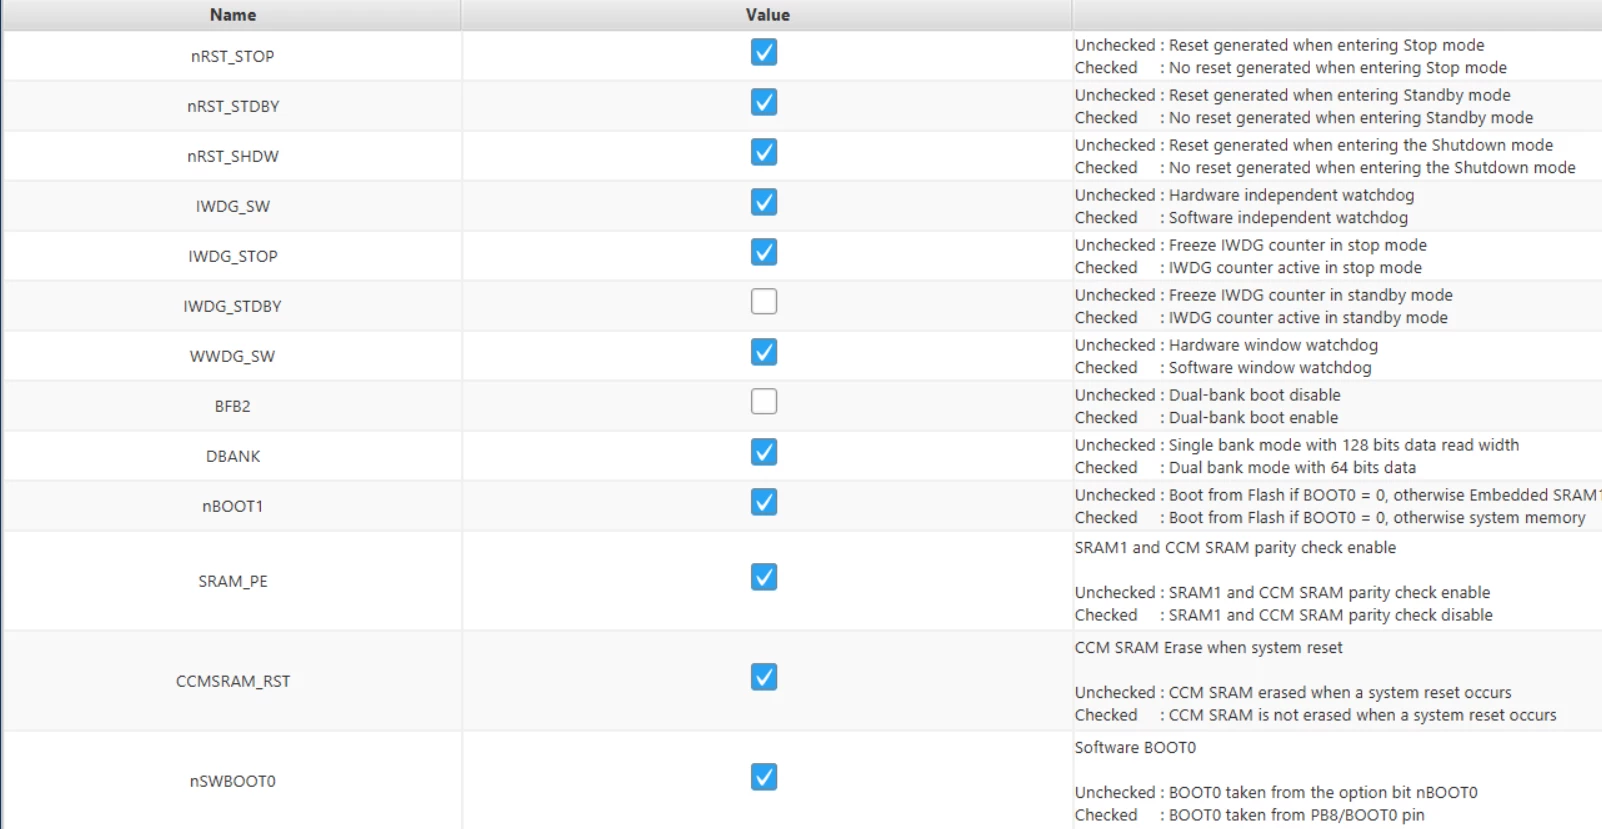Click the Name column header
This screenshot has height=829, width=1602.
[x=232, y=15]
